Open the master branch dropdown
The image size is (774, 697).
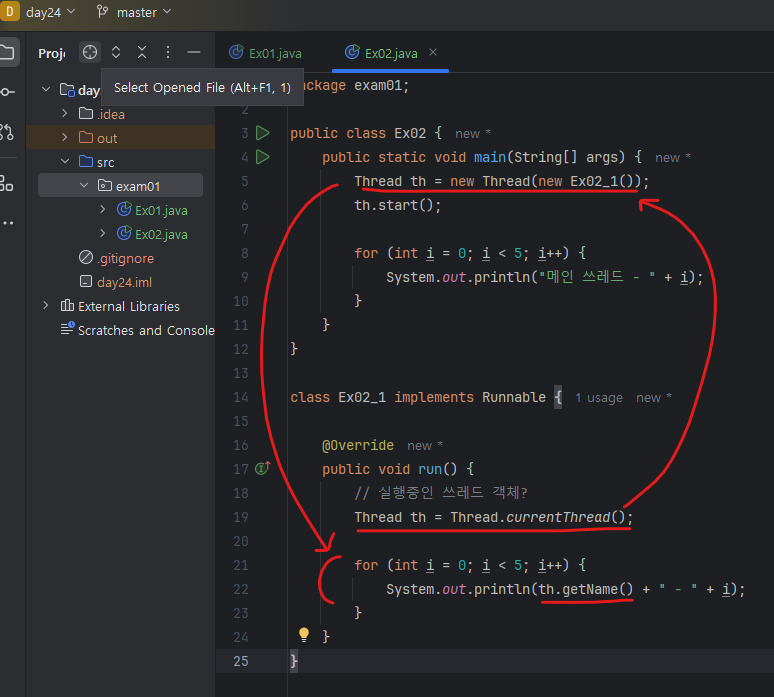[x=143, y=12]
